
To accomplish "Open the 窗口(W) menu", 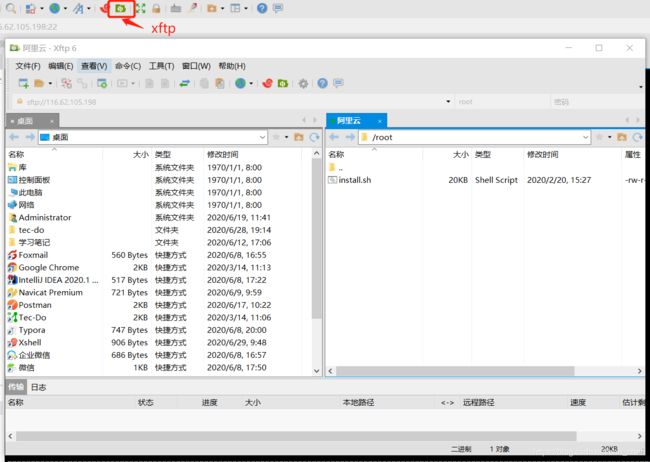I will pos(196,66).
